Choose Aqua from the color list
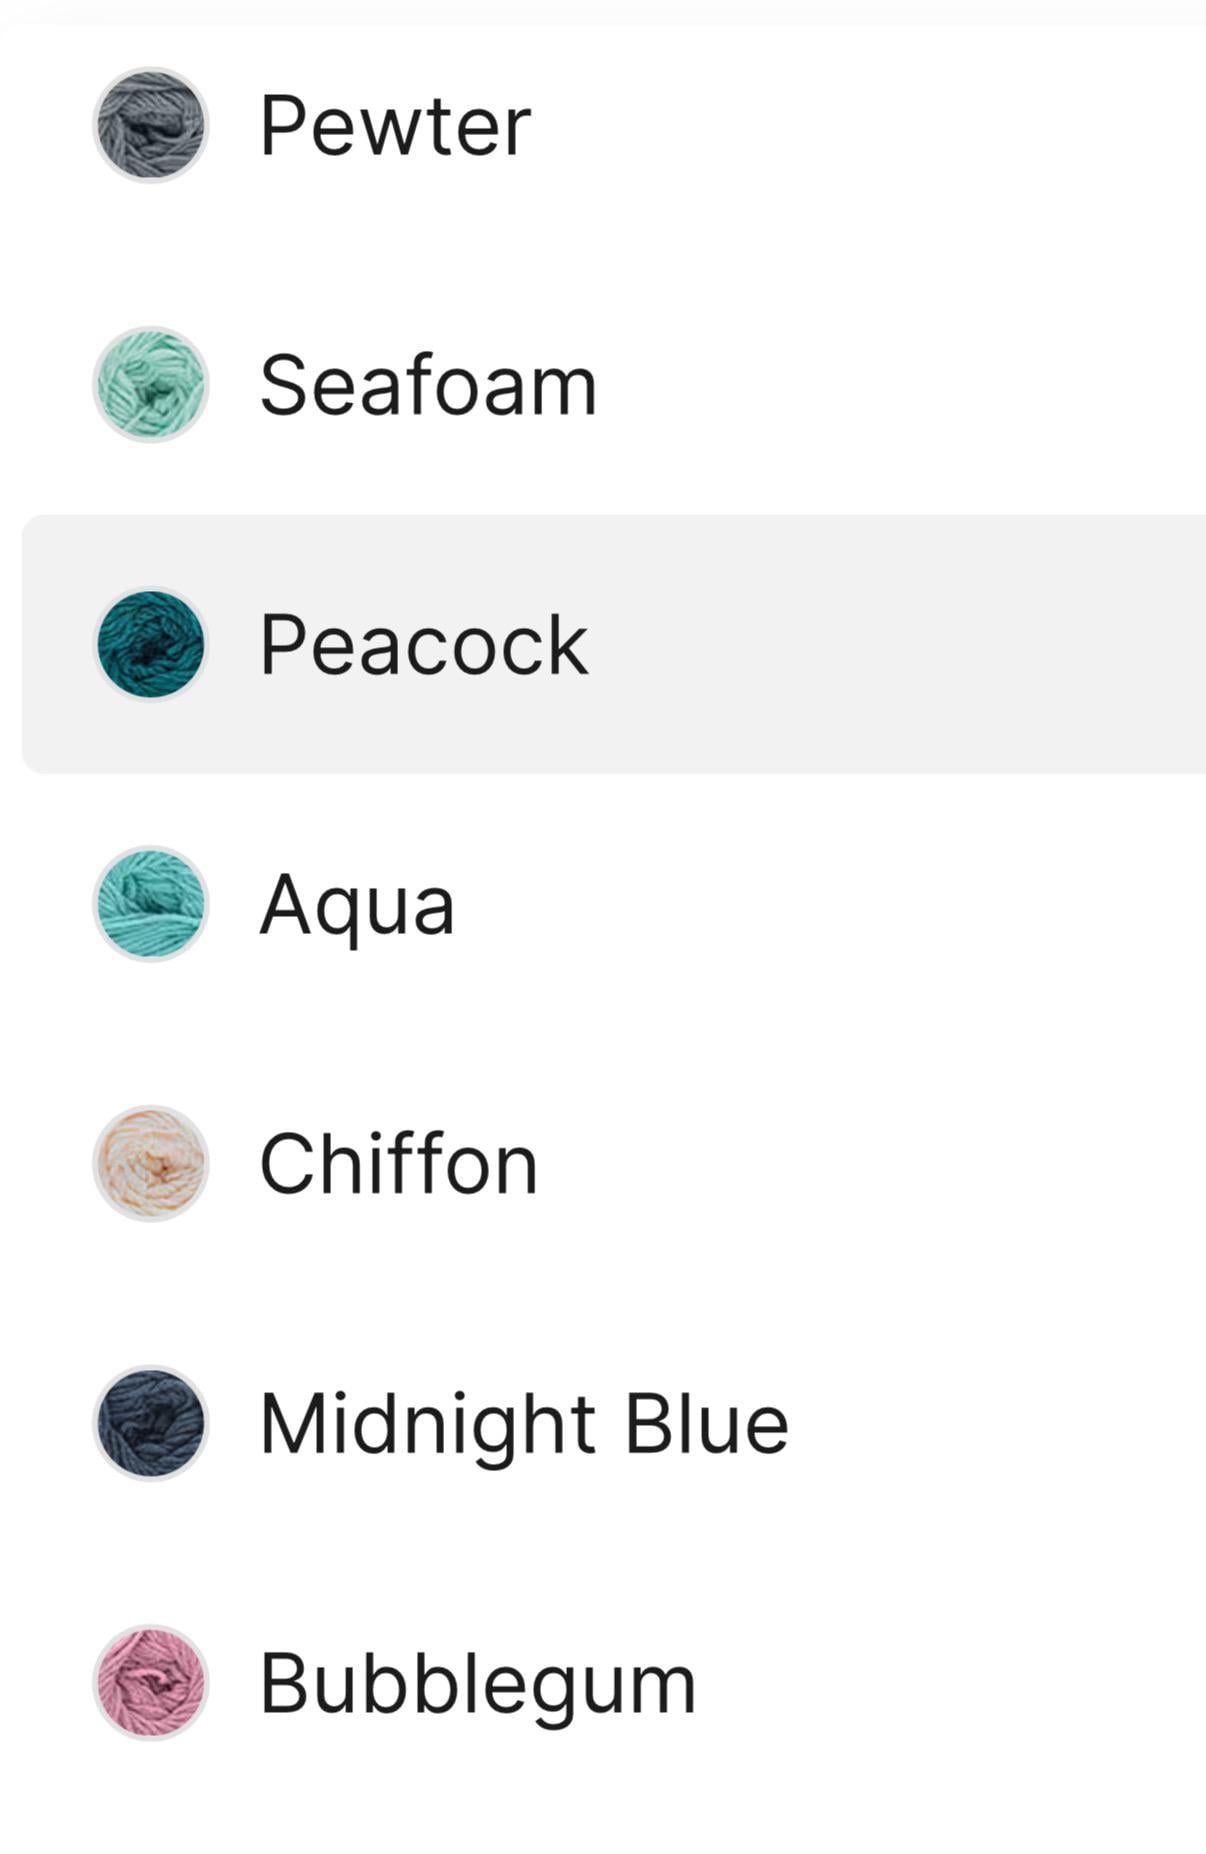1206x1854 pixels. tap(700, 904)
